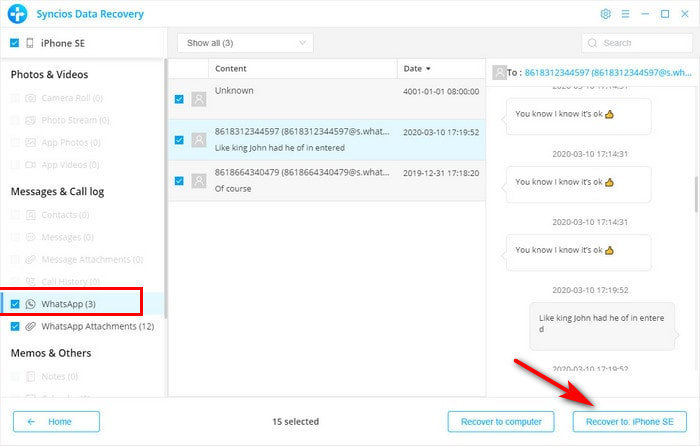Image resolution: width=700 pixels, height=446 pixels.
Task: Uncheck the 8618664340479 conversation checkbox
Action: 179,181
